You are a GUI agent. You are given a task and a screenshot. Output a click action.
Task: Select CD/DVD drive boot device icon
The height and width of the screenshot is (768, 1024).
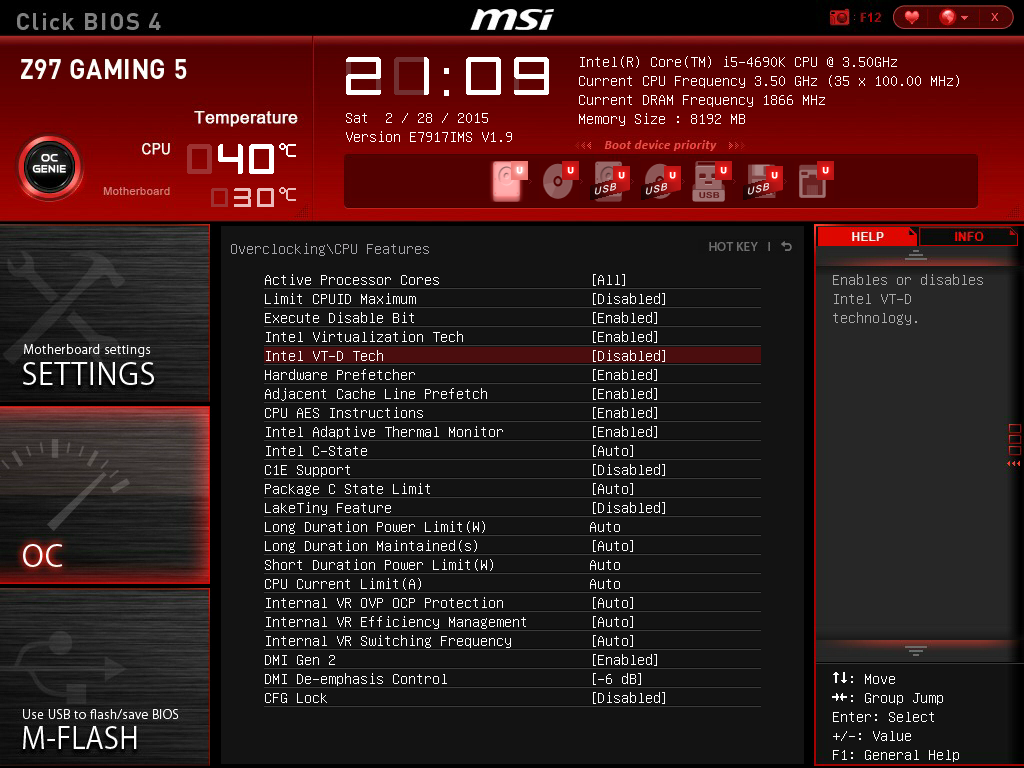coord(560,181)
